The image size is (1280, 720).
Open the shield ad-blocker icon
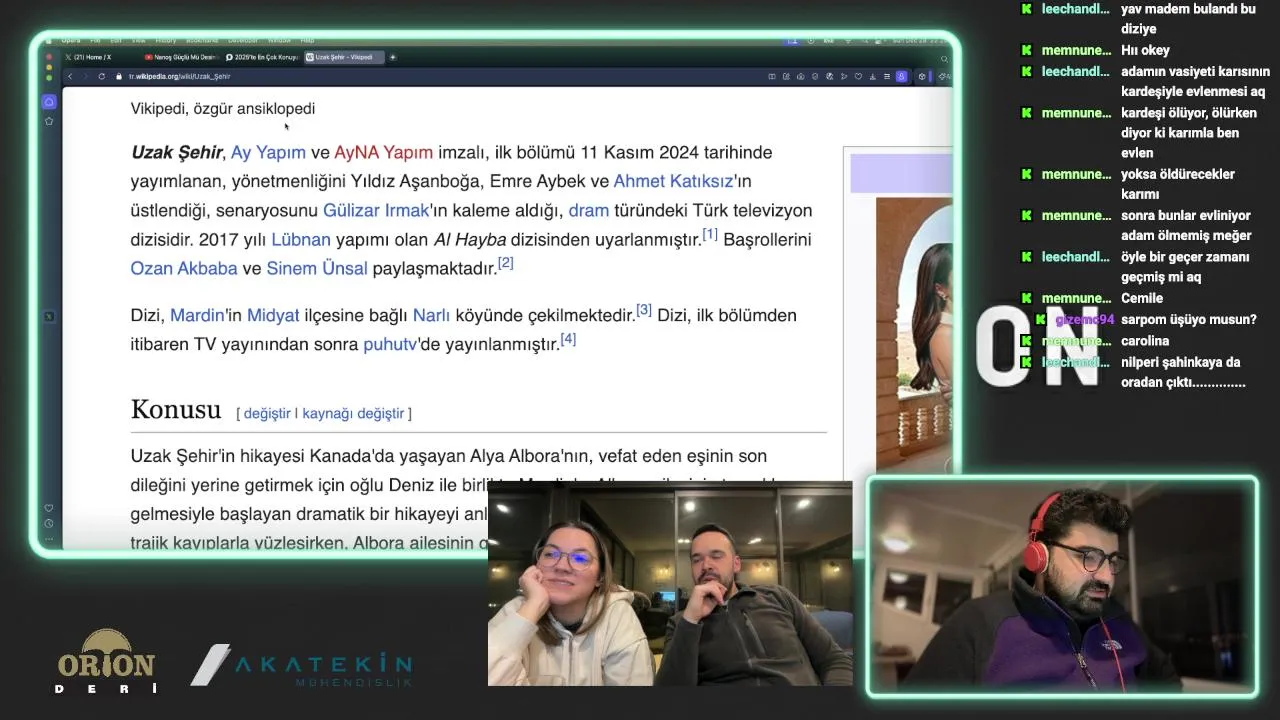point(815,77)
